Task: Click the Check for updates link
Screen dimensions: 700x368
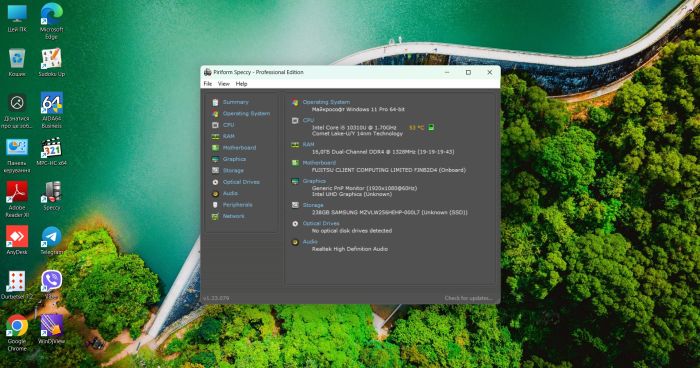Action: coord(468,298)
